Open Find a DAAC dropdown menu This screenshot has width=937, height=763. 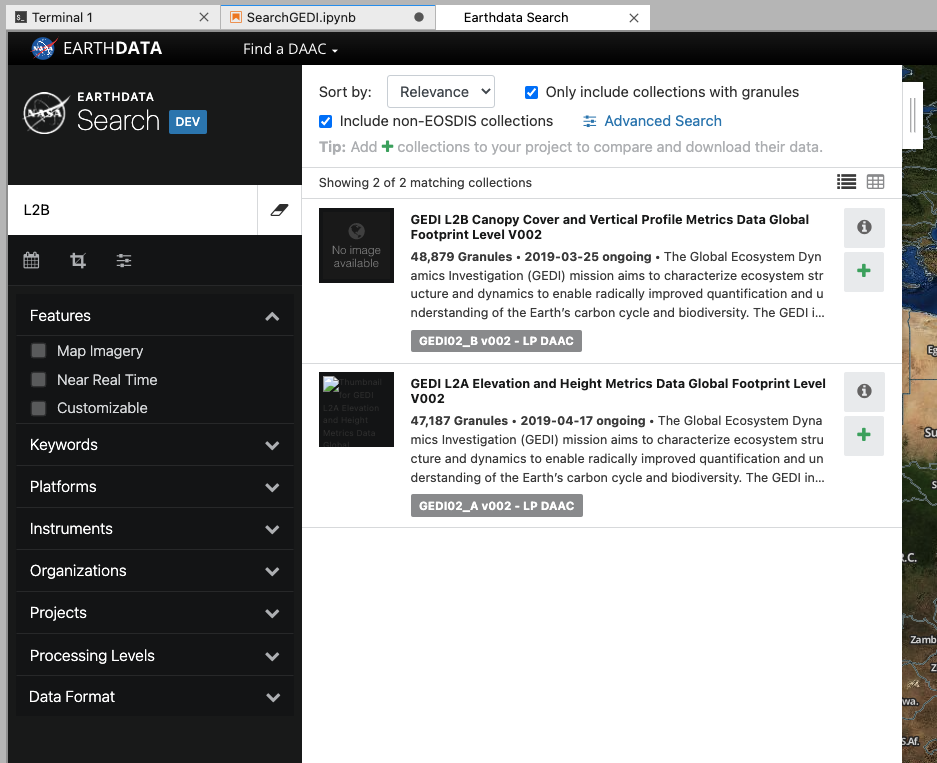pyautogui.click(x=290, y=49)
